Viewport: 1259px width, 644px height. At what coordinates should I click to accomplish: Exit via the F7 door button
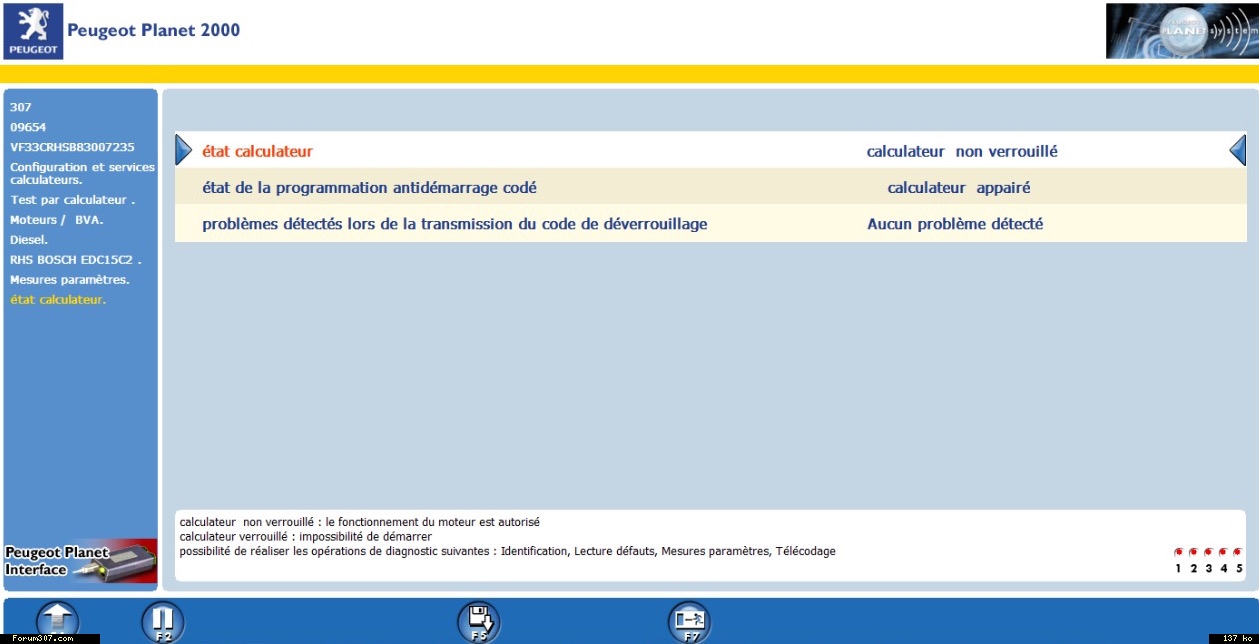click(689, 621)
